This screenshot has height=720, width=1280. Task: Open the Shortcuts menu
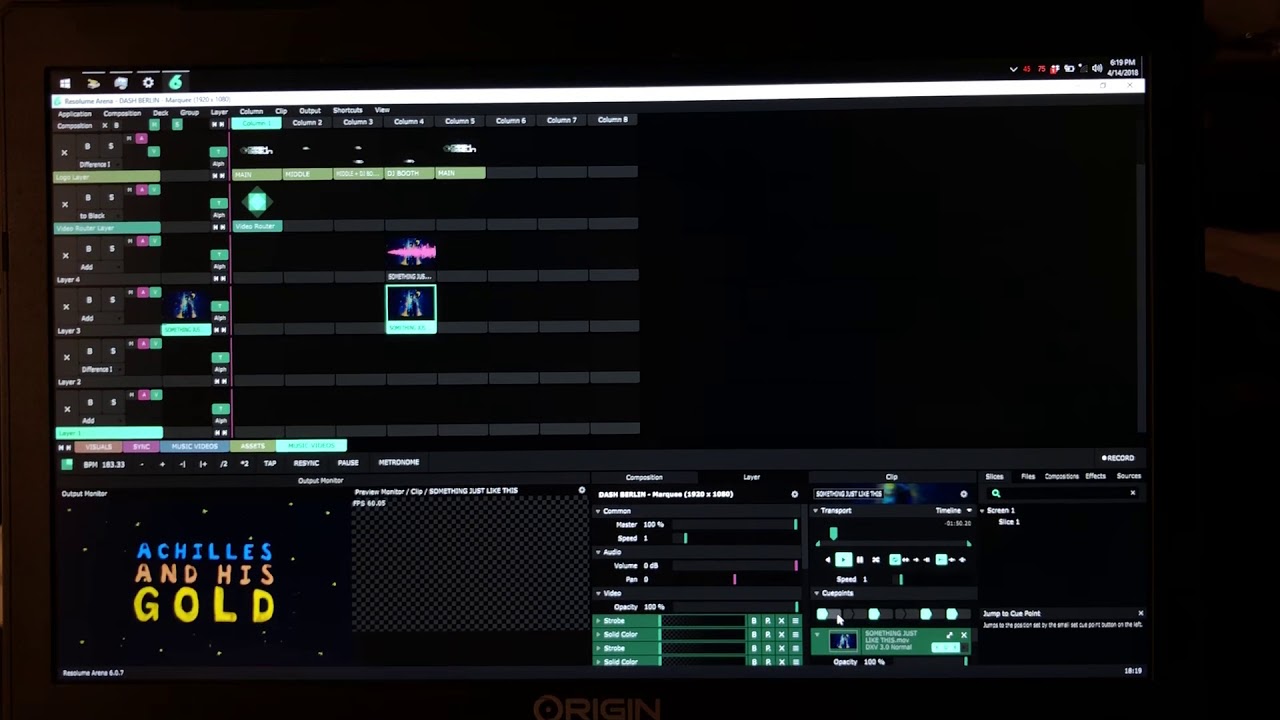pyautogui.click(x=347, y=110)
